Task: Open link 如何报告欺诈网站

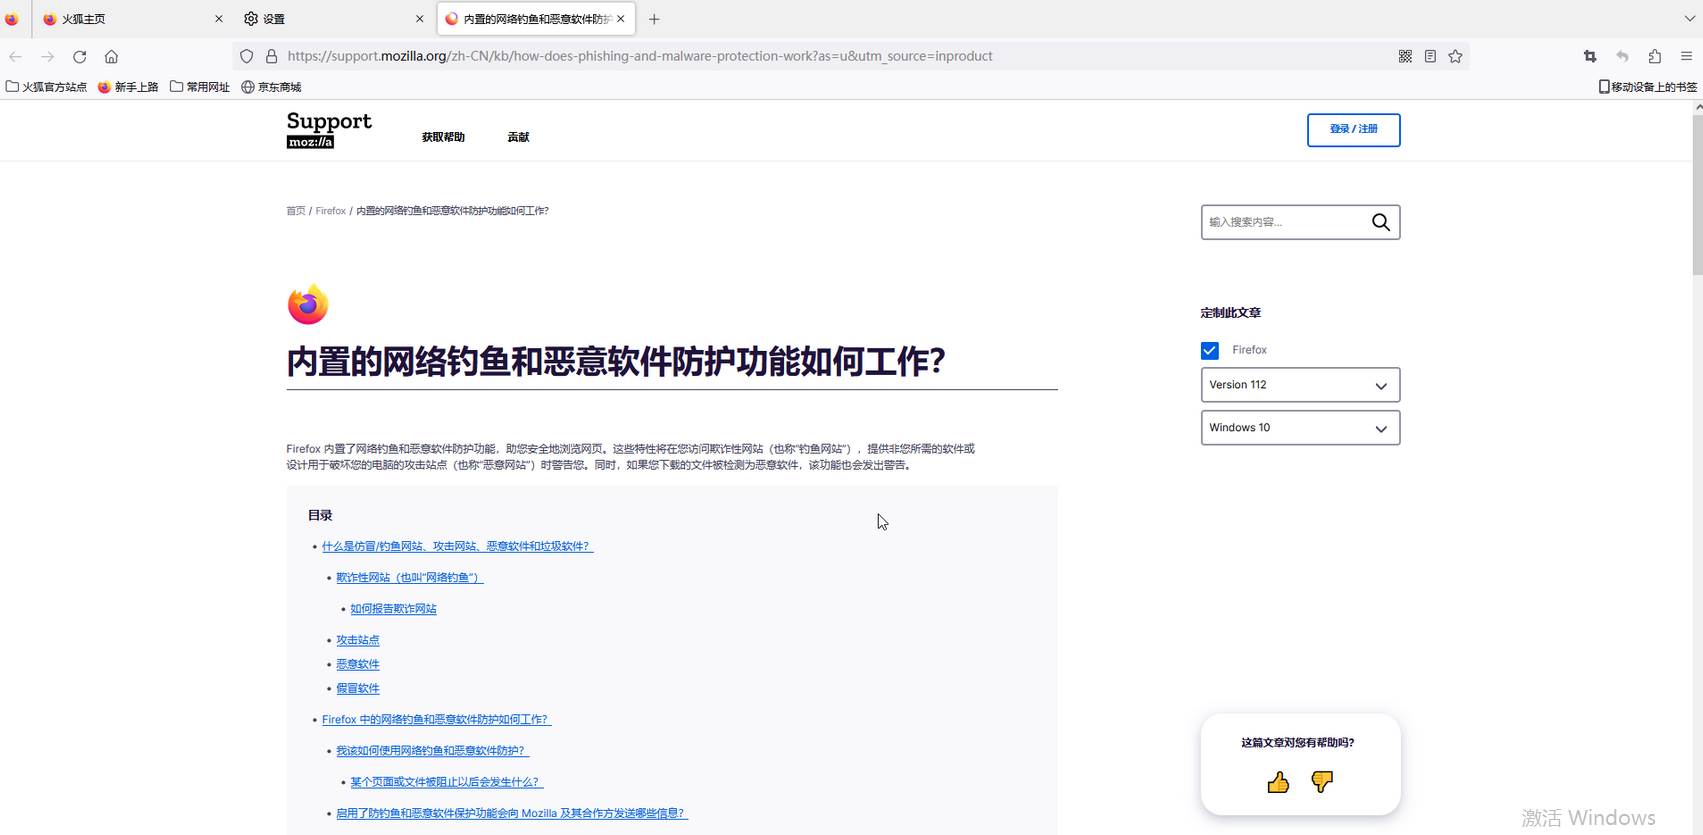Action: [x=393, y=609]
